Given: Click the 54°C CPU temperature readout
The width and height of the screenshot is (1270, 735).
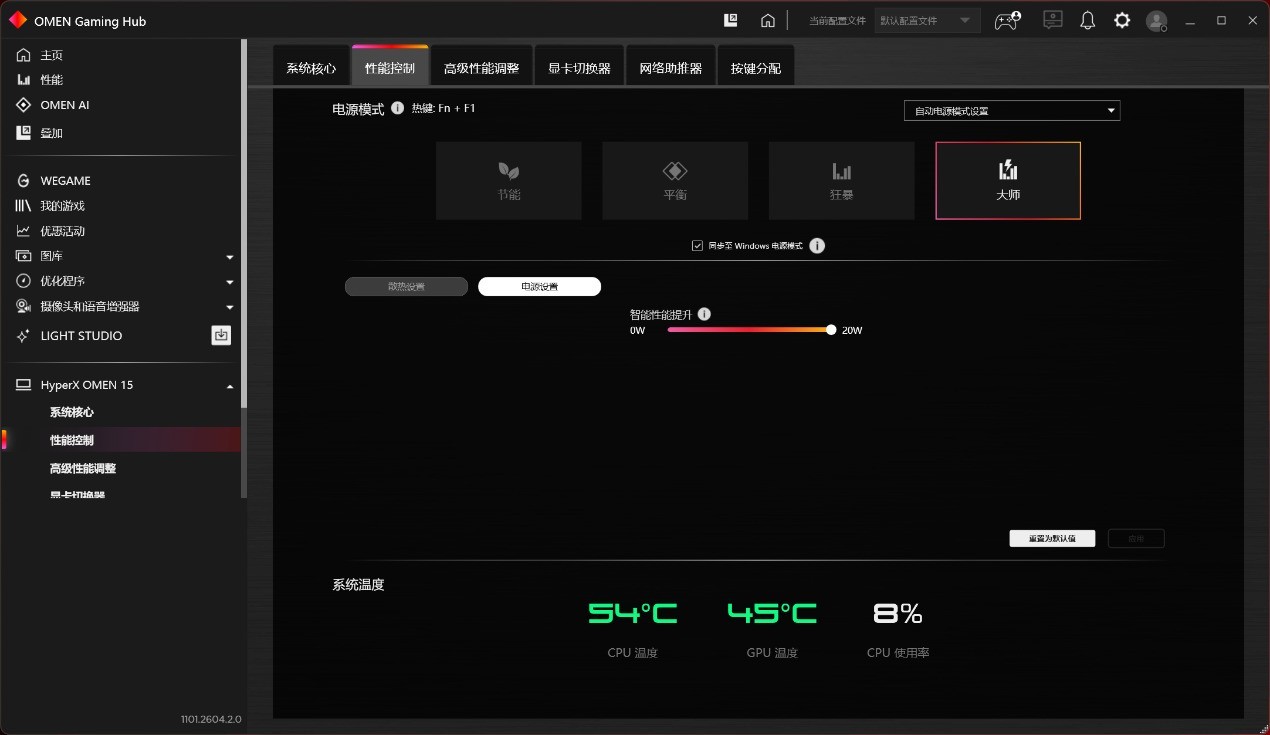Looking at the screenshot, I should pos(632,613).
